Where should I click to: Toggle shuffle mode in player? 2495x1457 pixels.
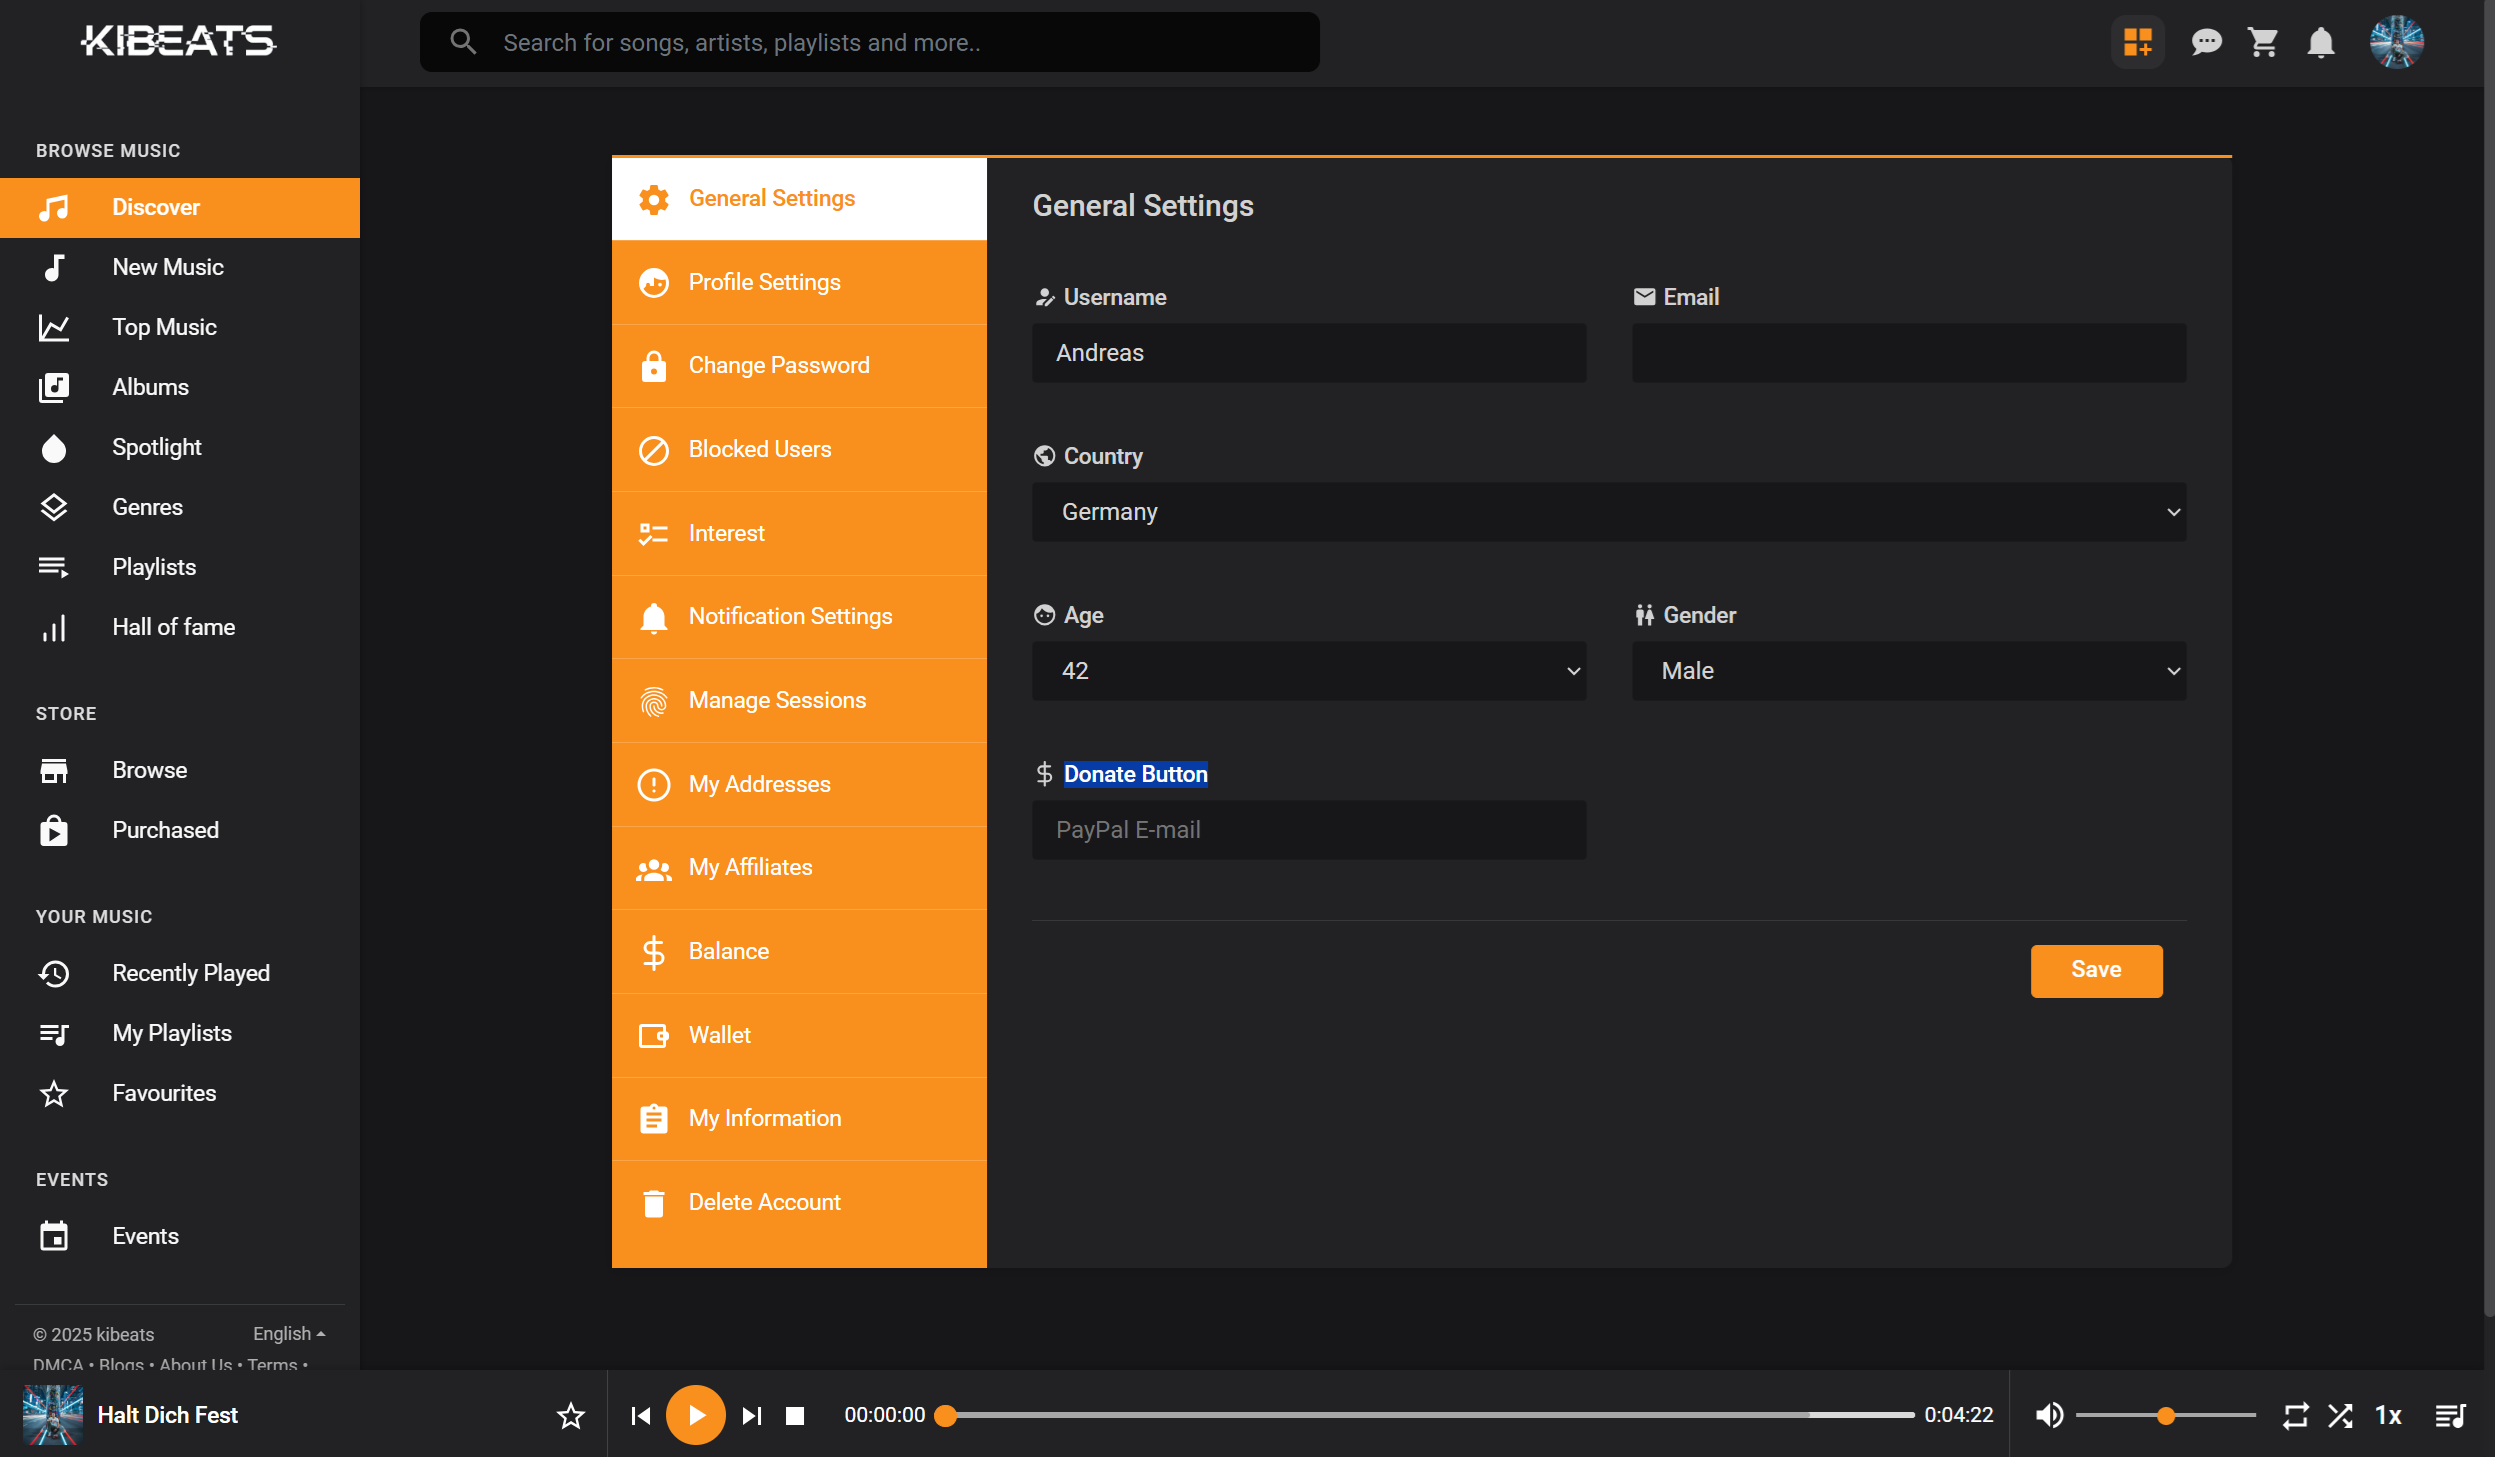tap(2341, 1415)
